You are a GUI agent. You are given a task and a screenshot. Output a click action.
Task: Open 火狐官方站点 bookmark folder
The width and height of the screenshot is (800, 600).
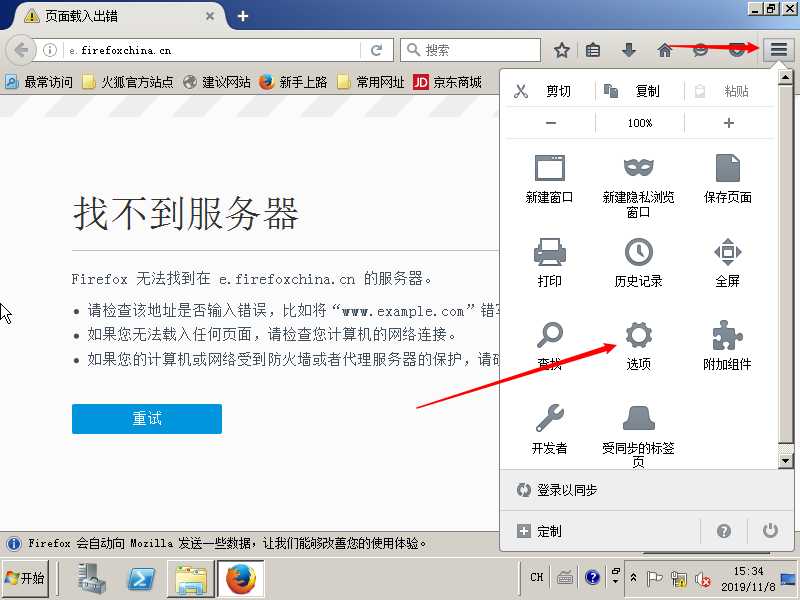pos(128,82)
